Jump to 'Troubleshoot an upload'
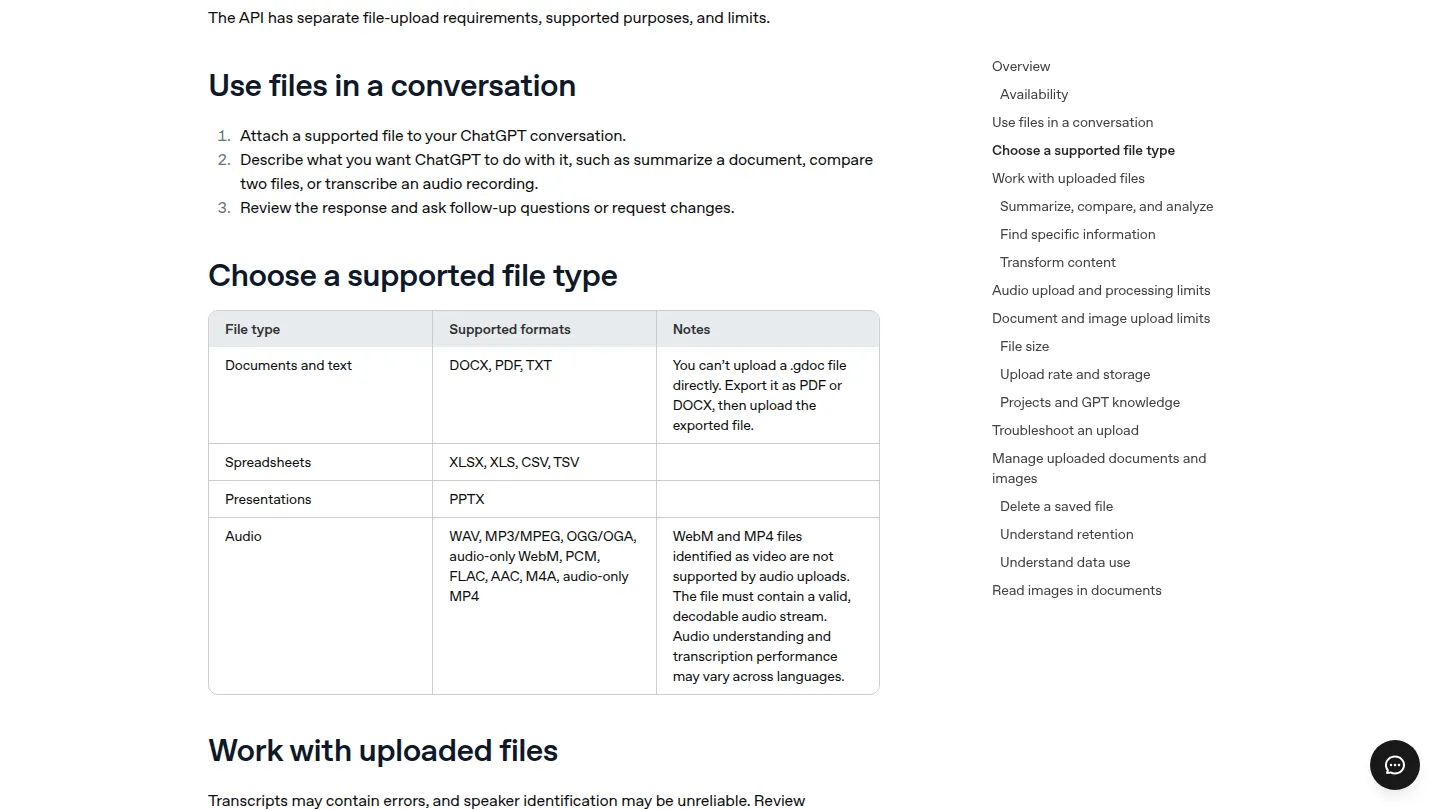The image size is (1440, 810). pos(1065,430)
